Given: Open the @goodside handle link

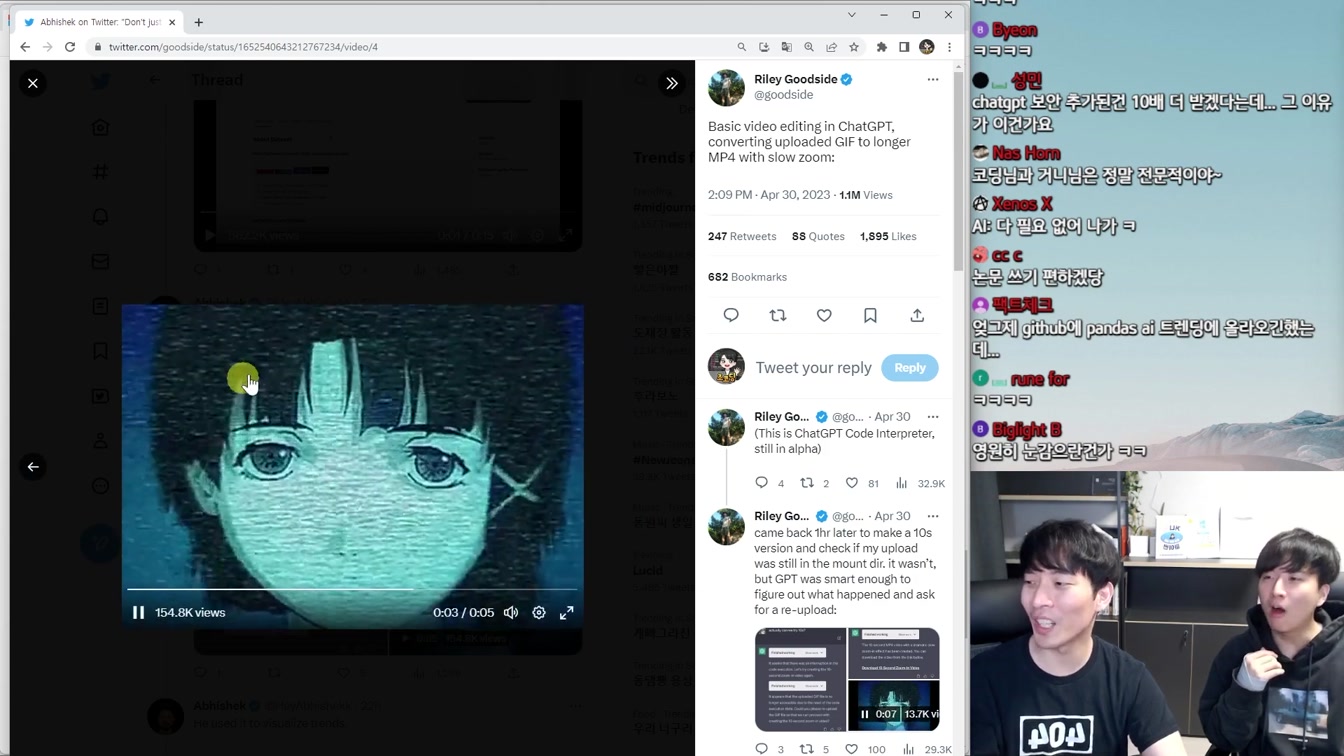Looking at the screenshot, I should click(x=783, y=95).
